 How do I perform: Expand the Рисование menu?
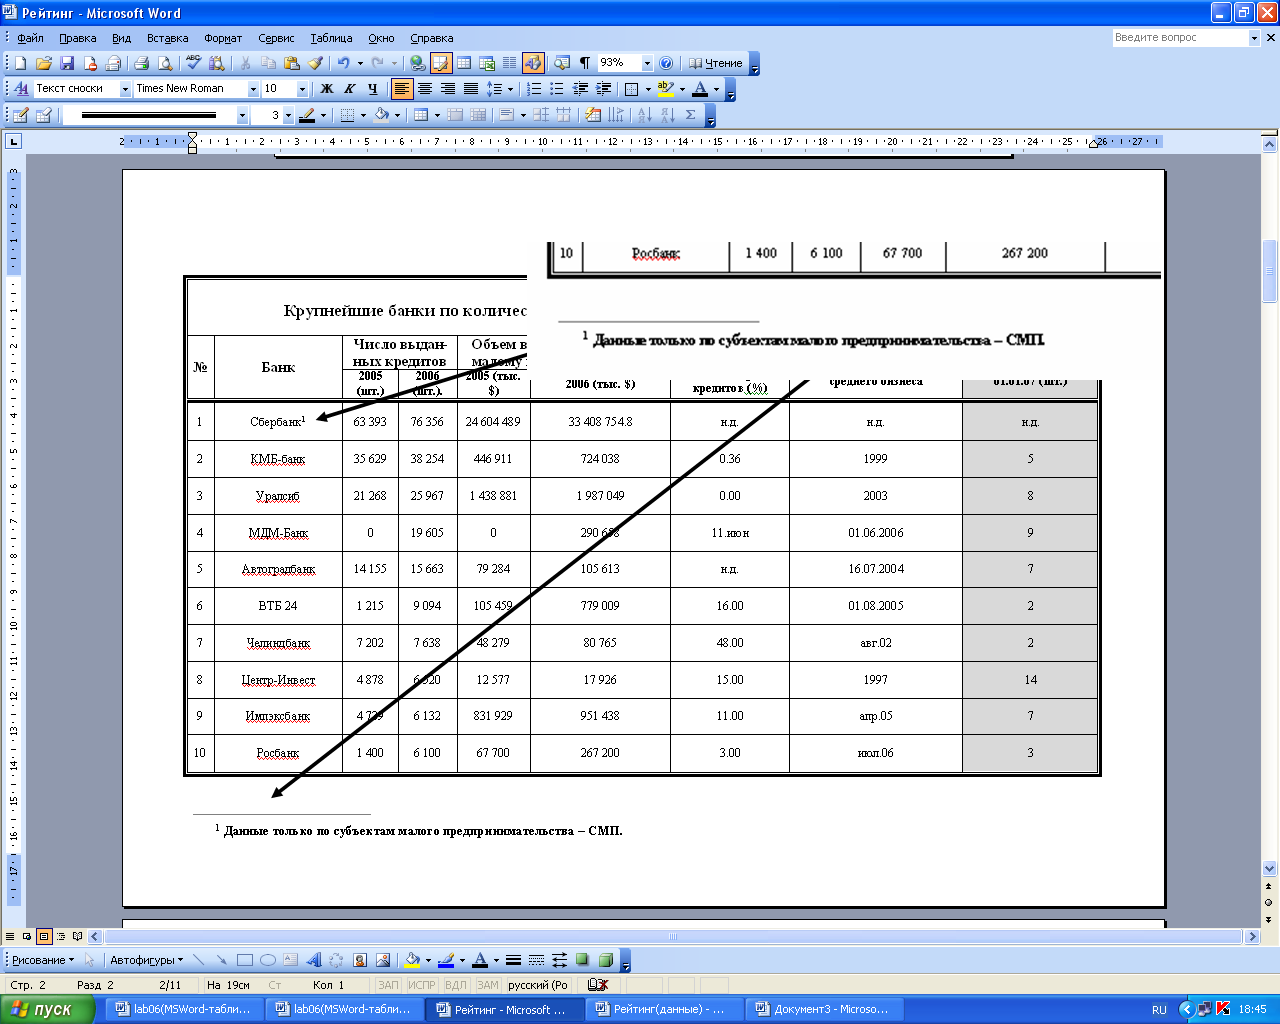(x=43, y=960)
